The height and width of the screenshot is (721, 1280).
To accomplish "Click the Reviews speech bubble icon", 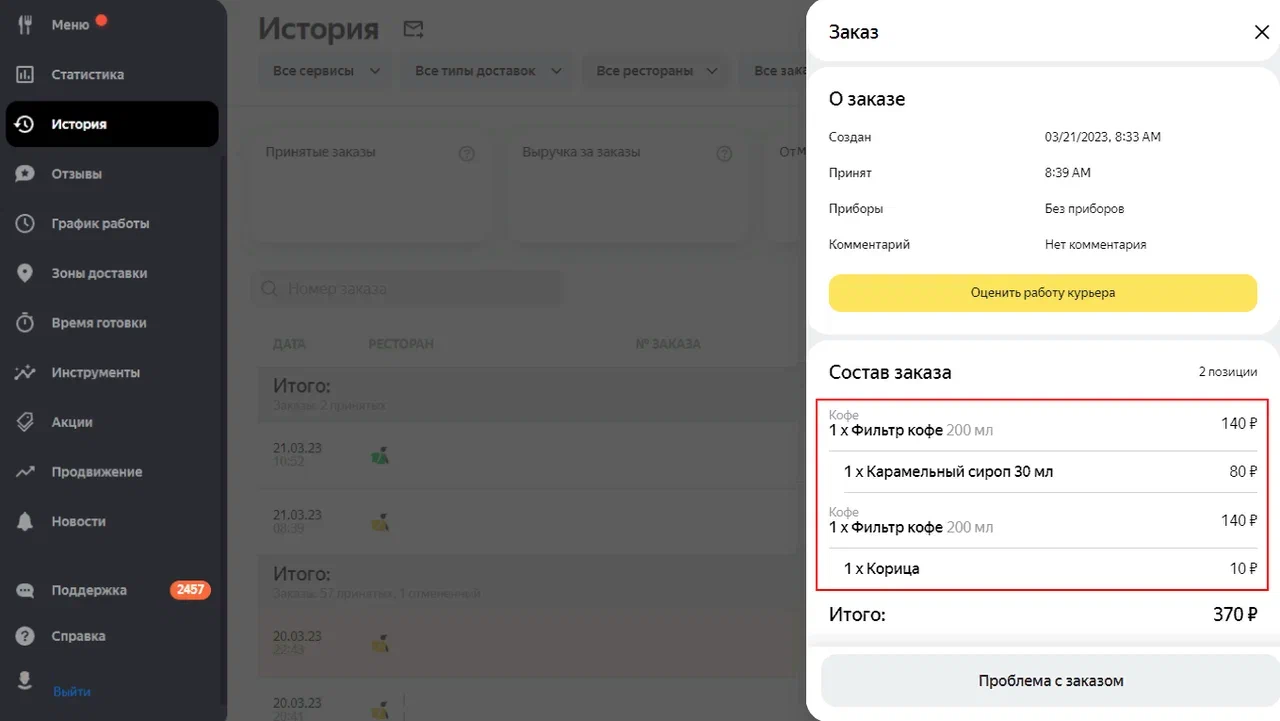I will pyautogui.click(x=25, y=174).
